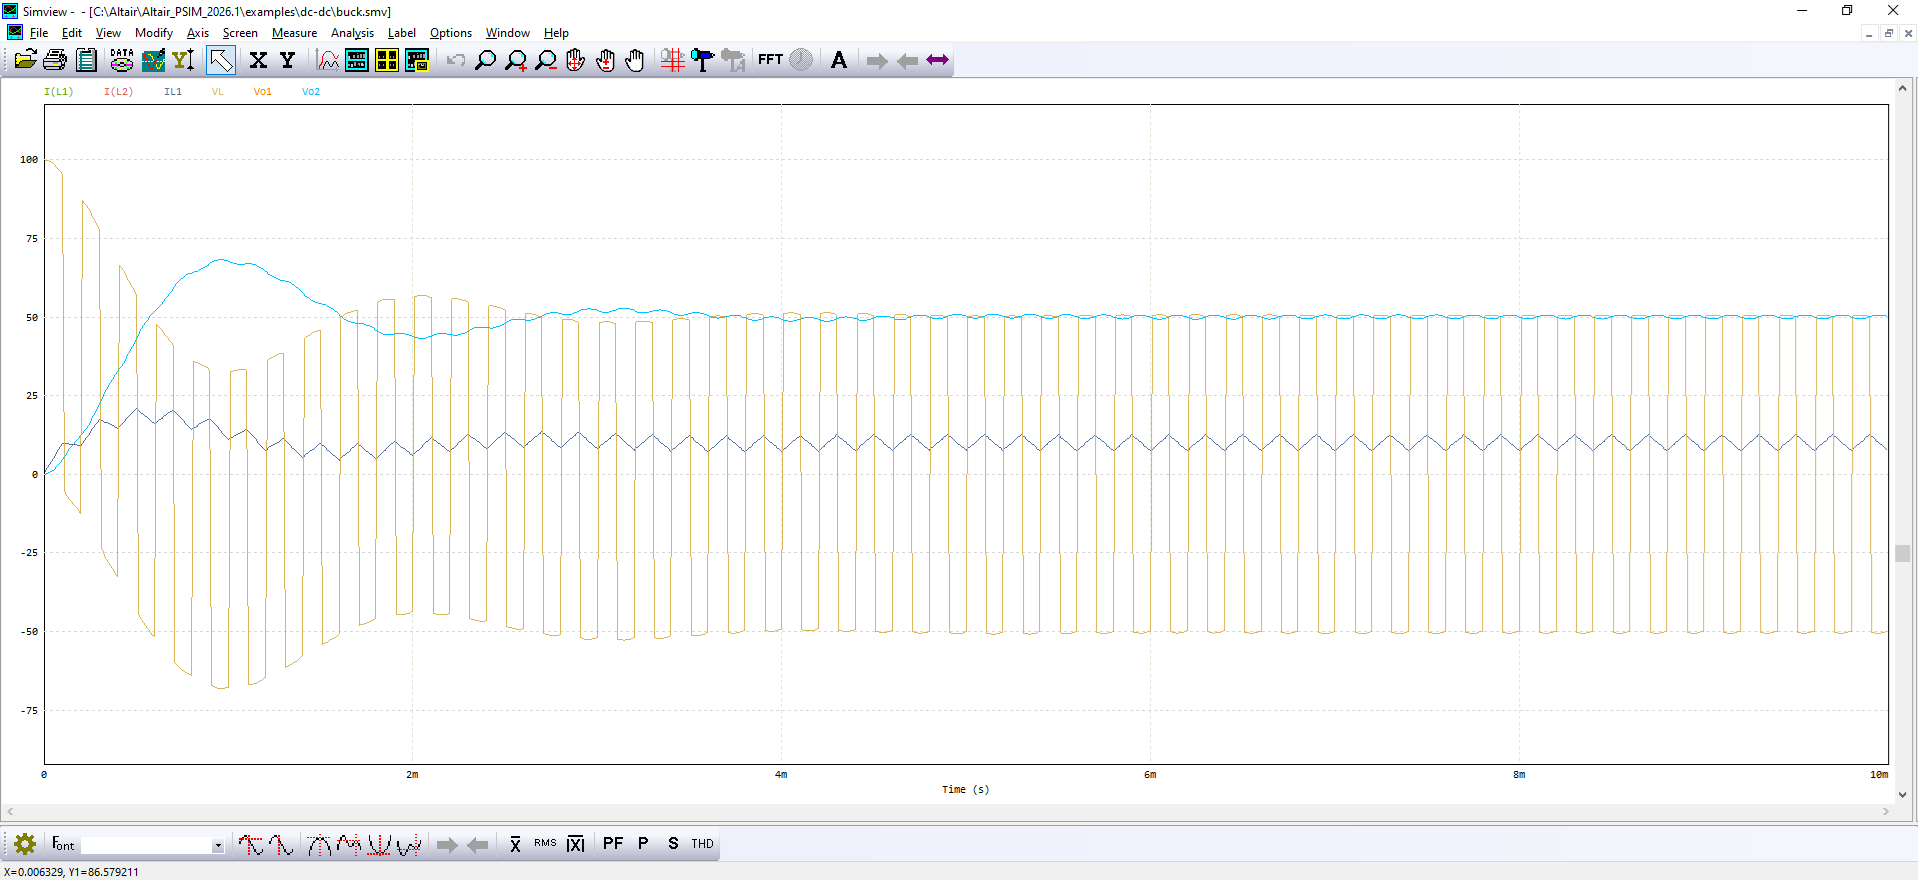Screen dimensions: 1918x880
Task: Click the apparent power S button
Action: click(x=673, y=844)
